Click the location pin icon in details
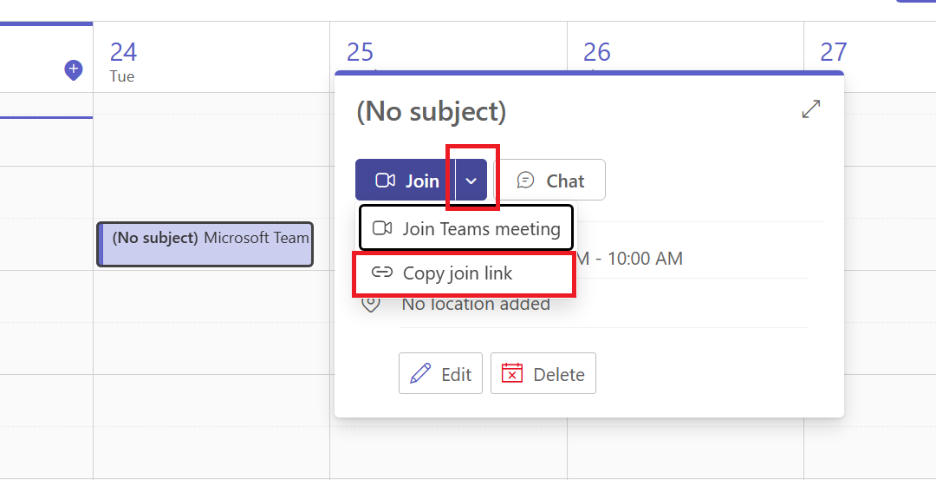This screenshot has width=936, height=480. [x=371, y=303]
